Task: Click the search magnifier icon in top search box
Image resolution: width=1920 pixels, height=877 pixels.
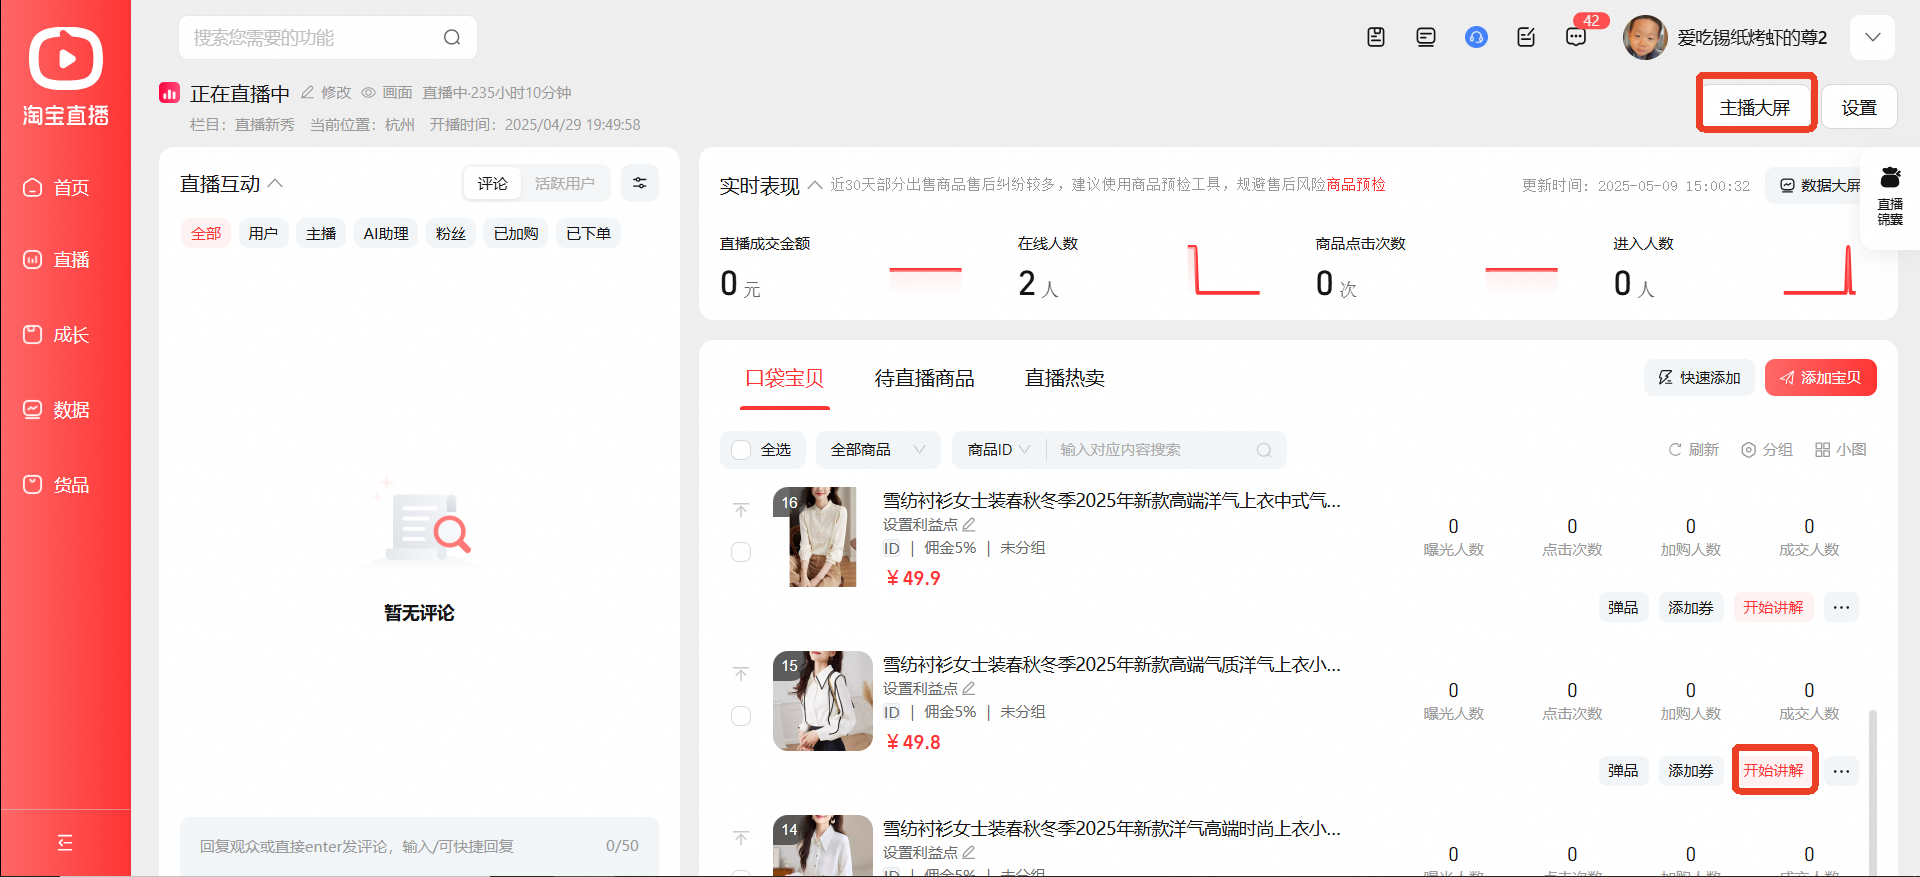Action: coord(452,37)
